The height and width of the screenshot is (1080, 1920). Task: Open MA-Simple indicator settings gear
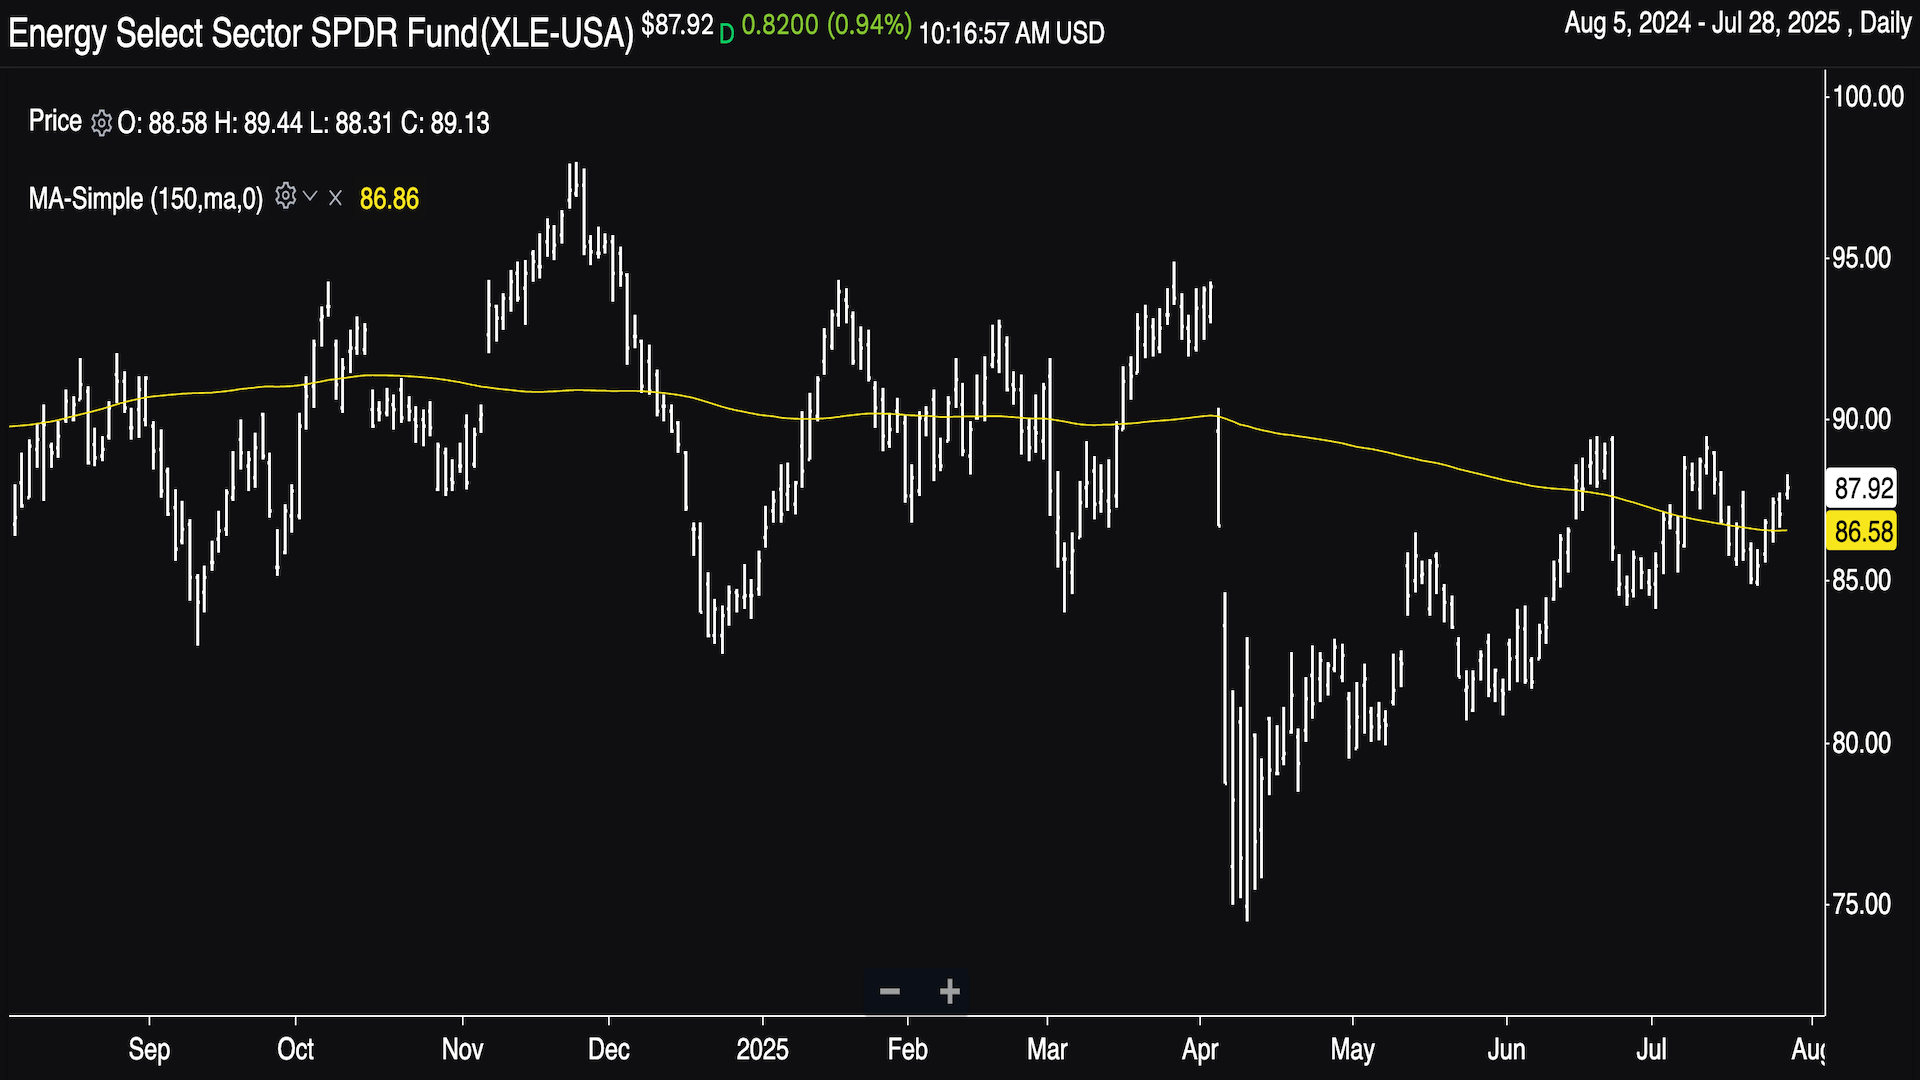[x=286, y=196]
